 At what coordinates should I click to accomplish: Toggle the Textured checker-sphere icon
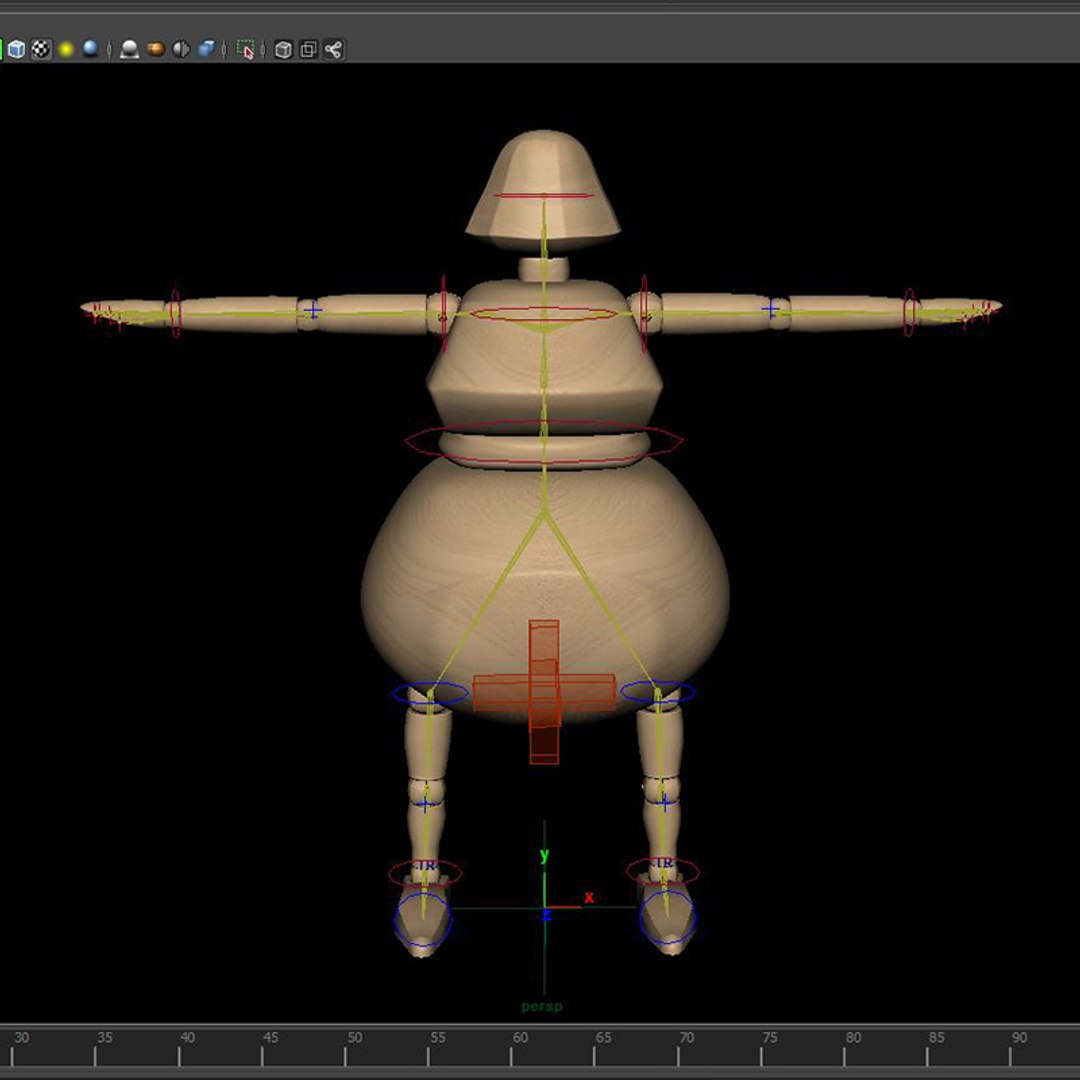[41, 49]
